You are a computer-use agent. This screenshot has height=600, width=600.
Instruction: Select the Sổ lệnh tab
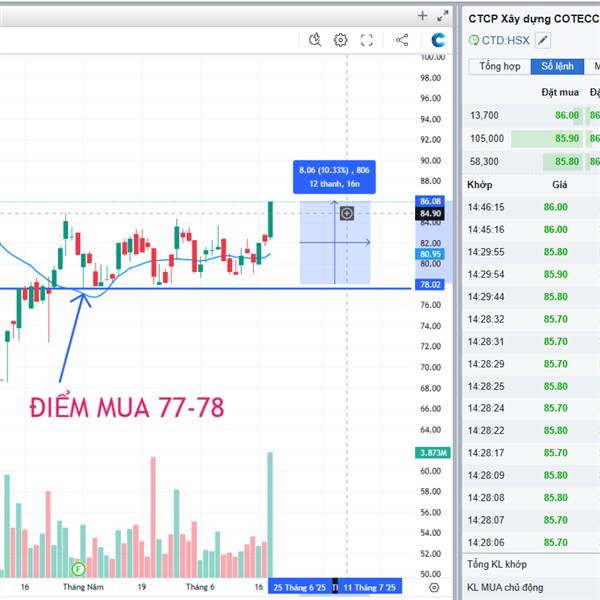557,67
